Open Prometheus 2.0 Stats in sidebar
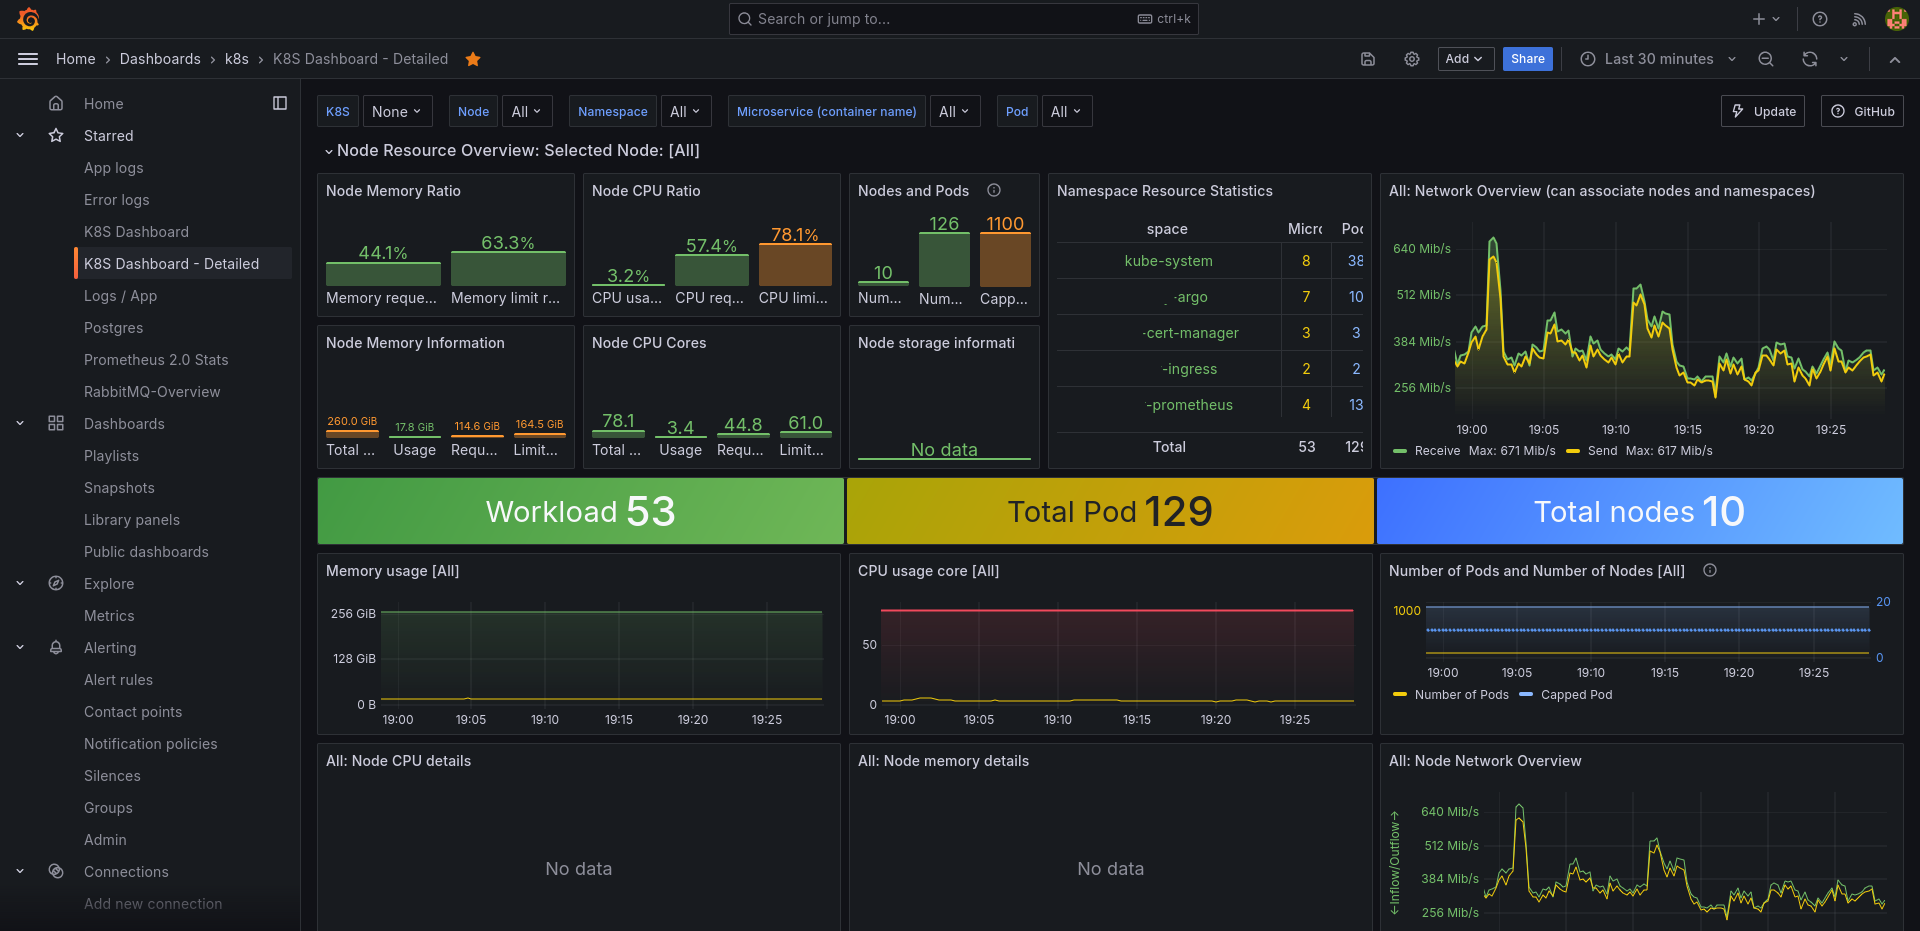This screenshot has height=931, width=1920. click(x=156, y=360)
